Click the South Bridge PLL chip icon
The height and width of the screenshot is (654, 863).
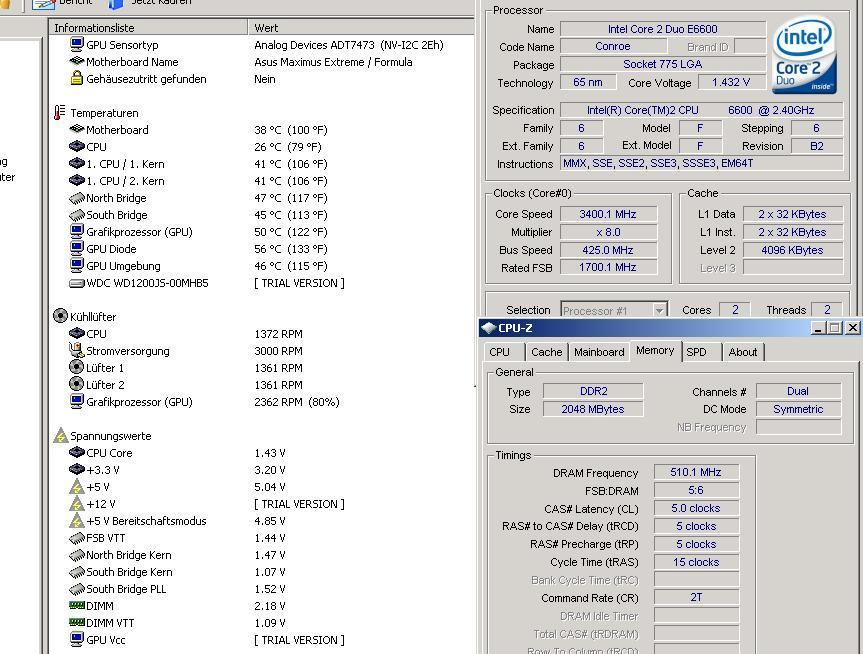click(x=77, y=589)
